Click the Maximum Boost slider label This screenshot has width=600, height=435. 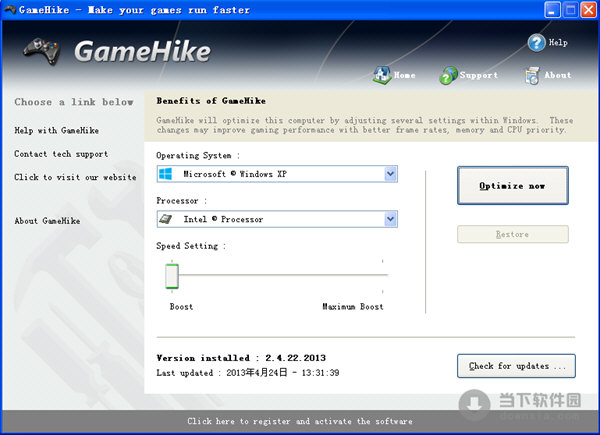pyautogui.click(x=353, y=306)
